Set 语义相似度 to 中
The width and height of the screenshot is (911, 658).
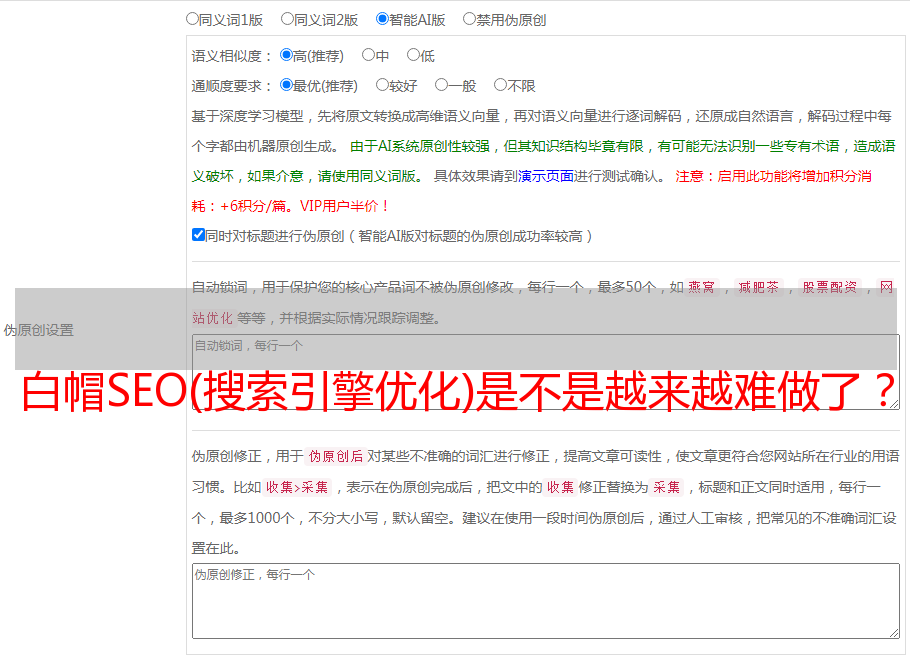pyautogui.click(x=368, y=55)
